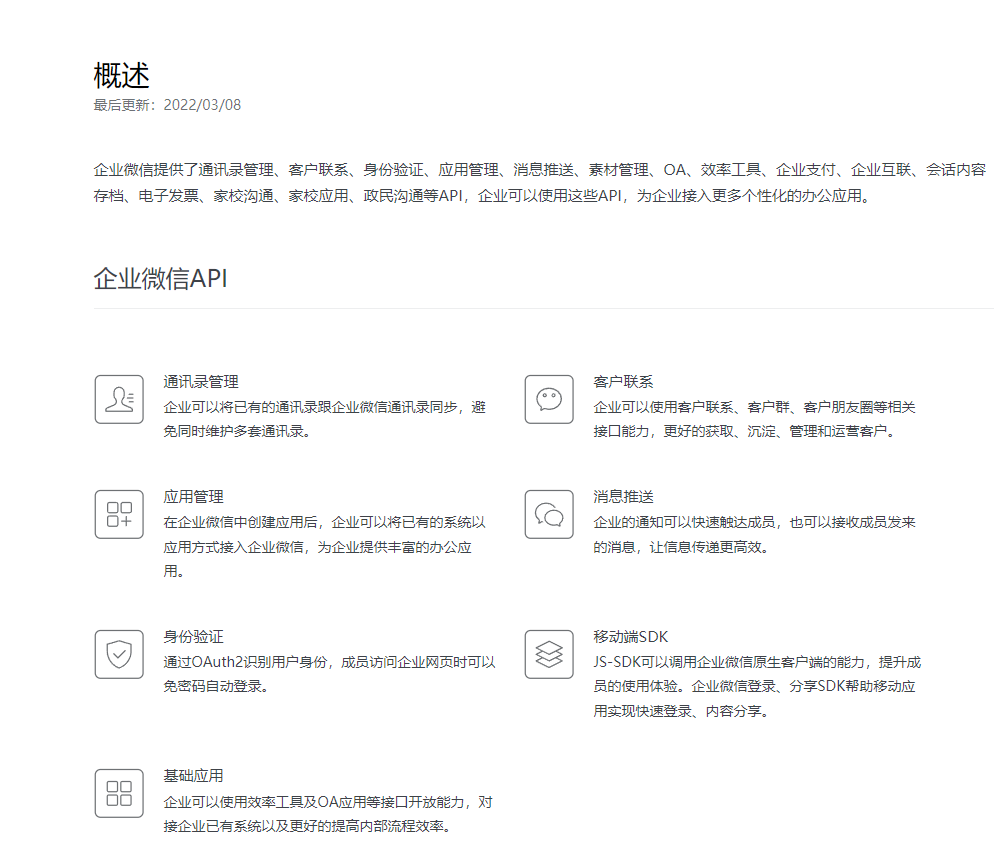Click the 基础应用 four-squares icon
This screenshot has width=1008, height=850.
119,793
